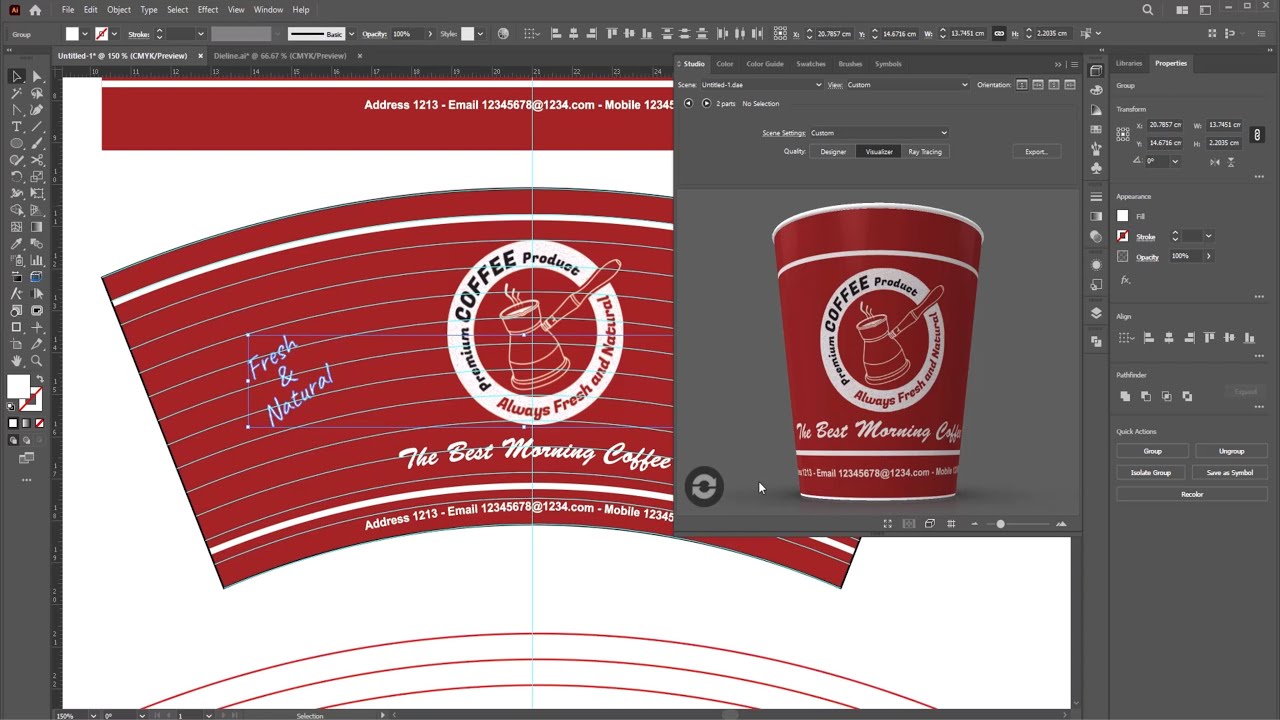Viewport: 1280px width, 720px height.
Task: Open the Scene dropdown Untitled-1.dae
Action: (761, 85)
